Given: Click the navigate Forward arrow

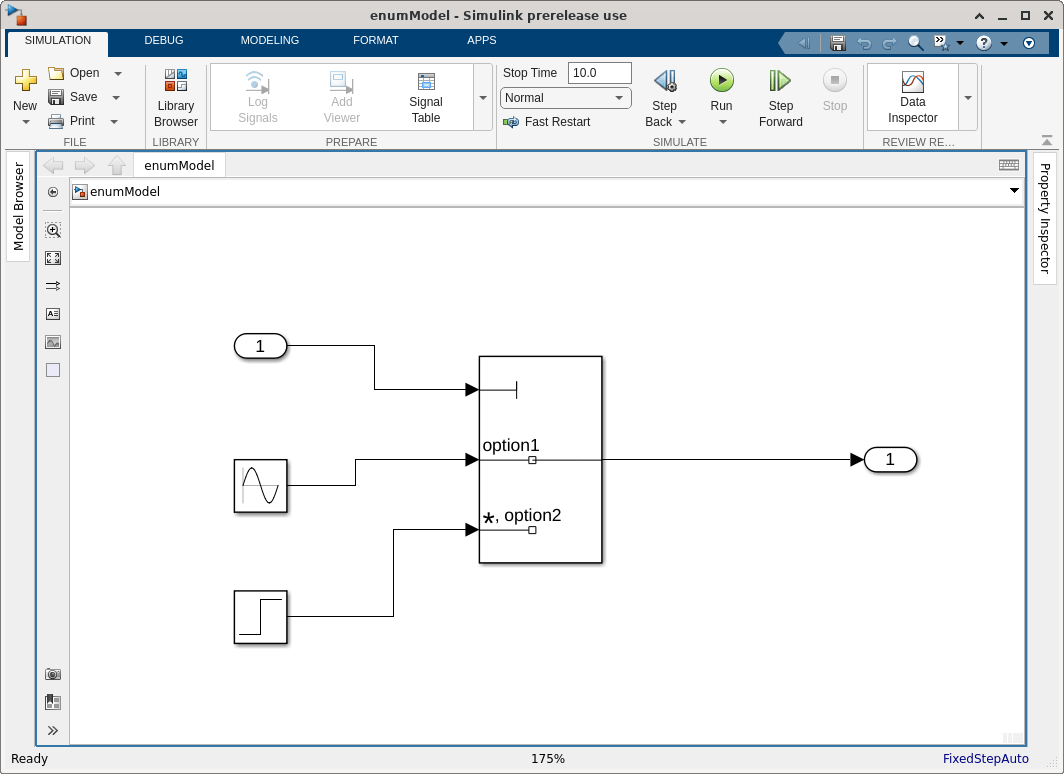Looking at the screenshot, I should pyautogui.click(x=85, y=166).
